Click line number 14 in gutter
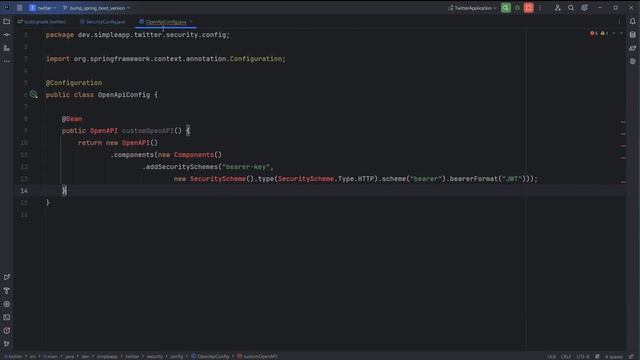 (24, 191)
